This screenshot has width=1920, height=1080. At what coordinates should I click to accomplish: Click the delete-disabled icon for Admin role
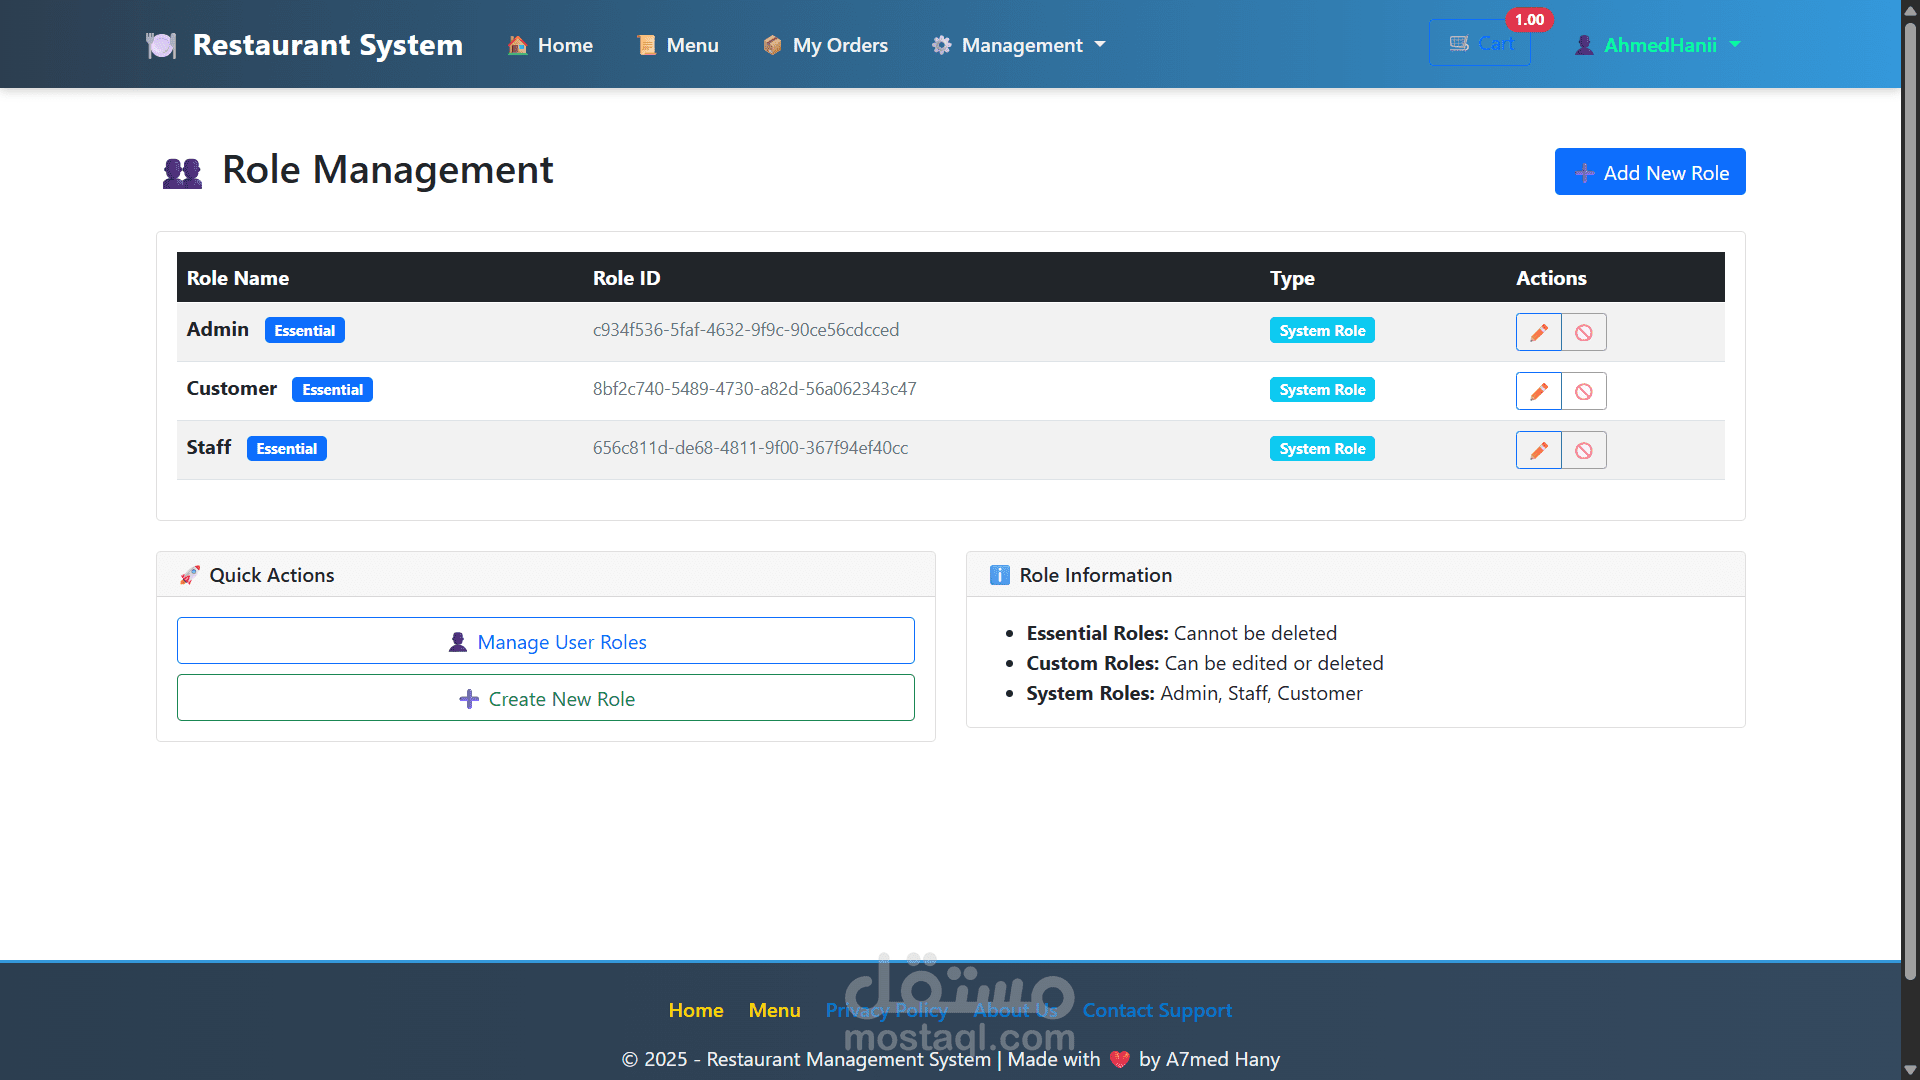(1584, 332)
